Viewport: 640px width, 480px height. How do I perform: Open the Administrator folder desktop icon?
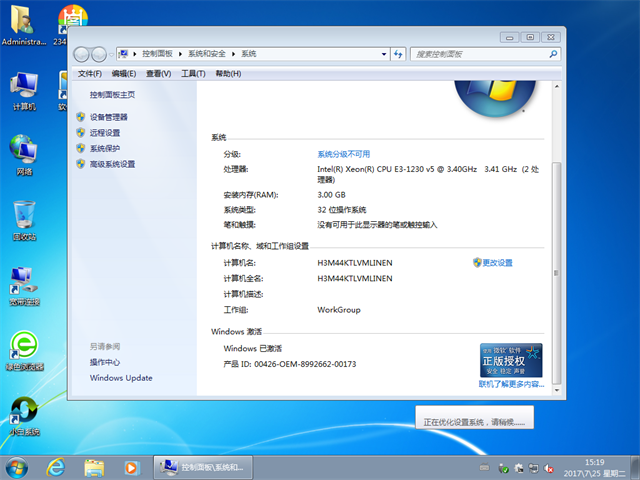[23, 24]
